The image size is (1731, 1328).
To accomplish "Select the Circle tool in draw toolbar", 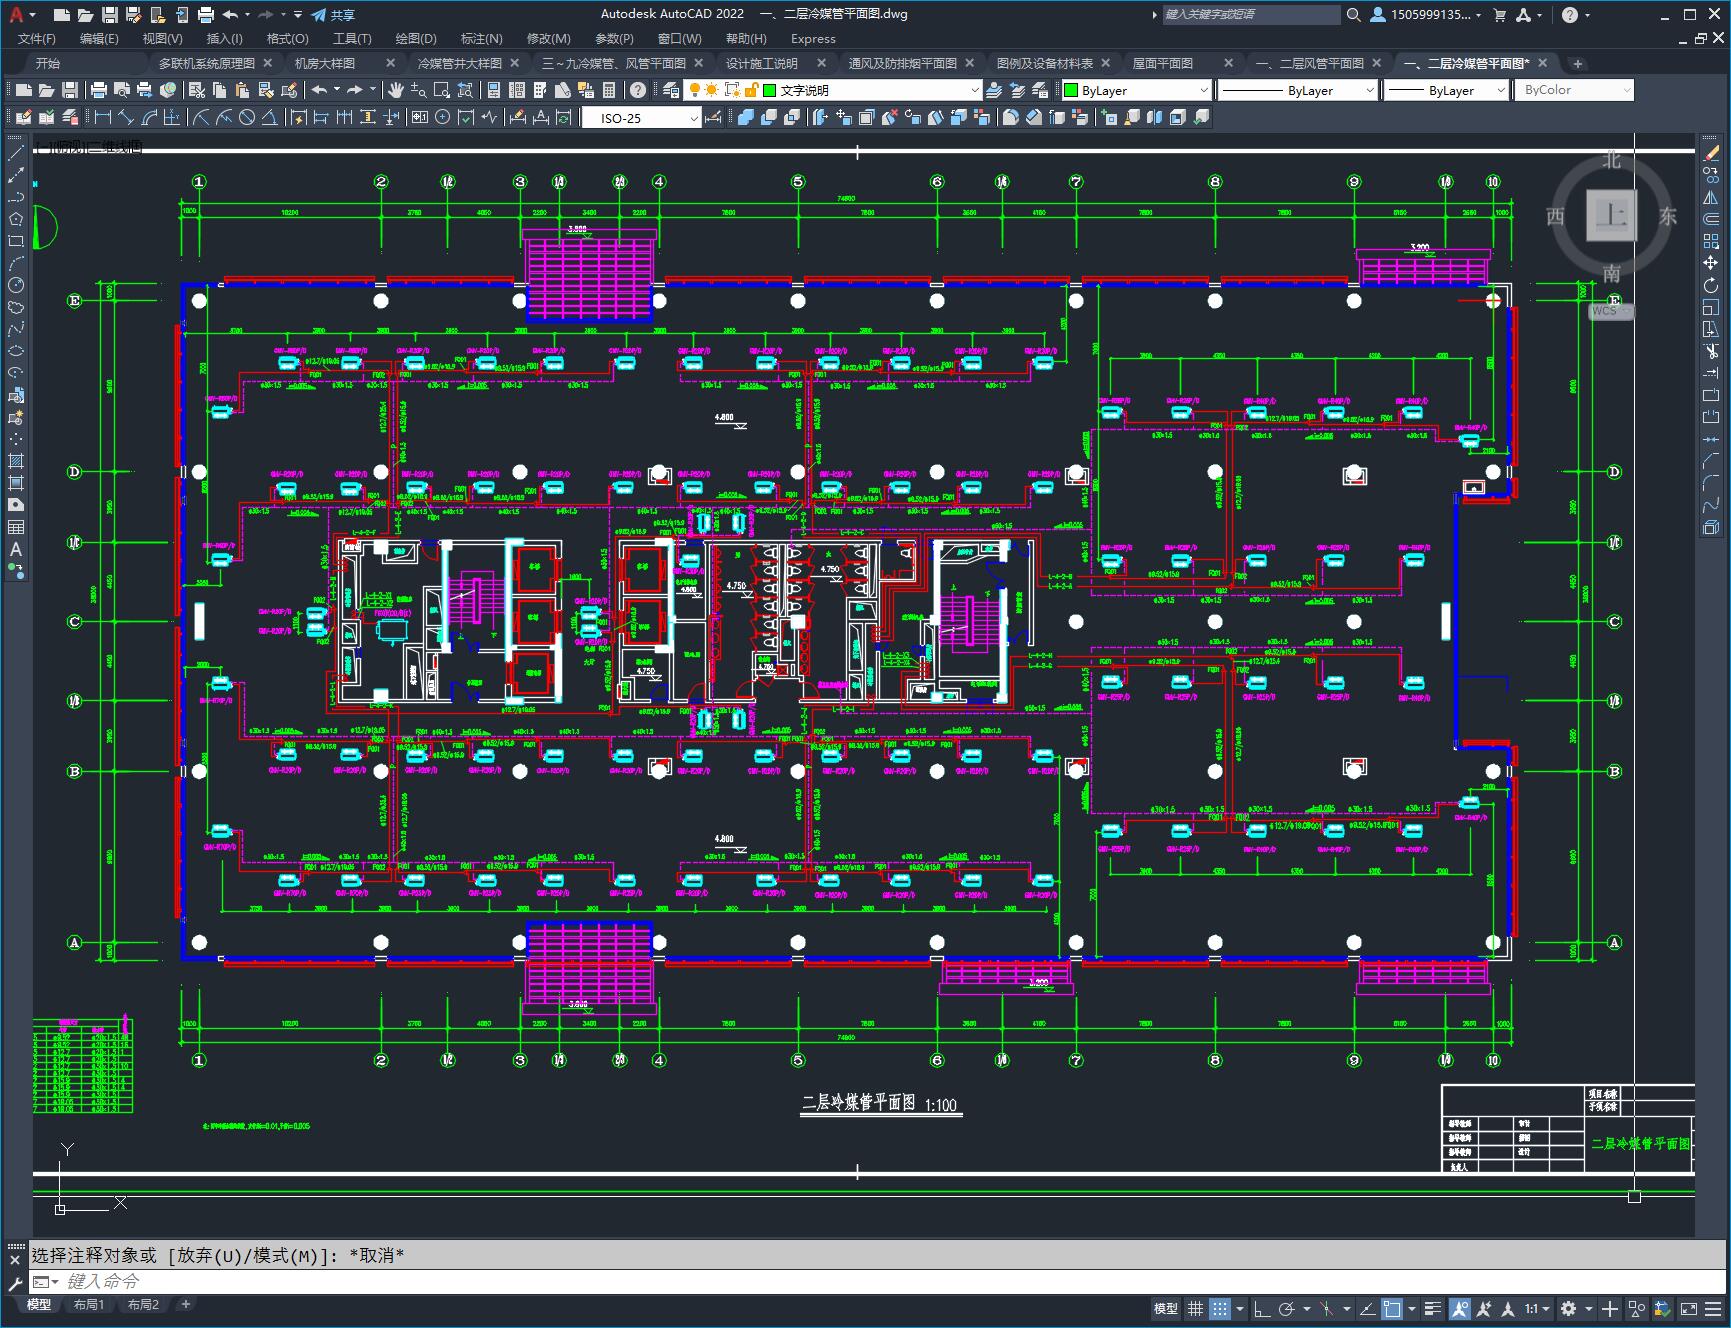I will tap(15, 285).
